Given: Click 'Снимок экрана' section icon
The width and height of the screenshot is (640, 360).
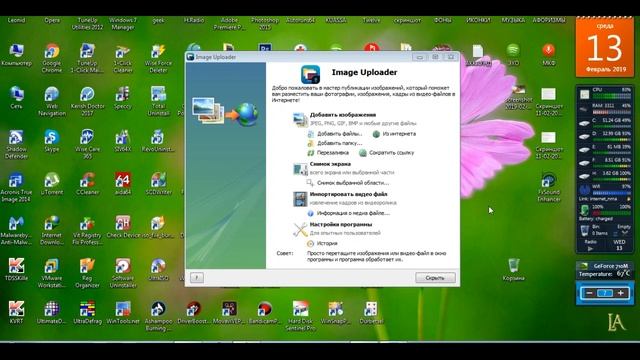Looking at the screenshot, I should [x=300, y=169].
